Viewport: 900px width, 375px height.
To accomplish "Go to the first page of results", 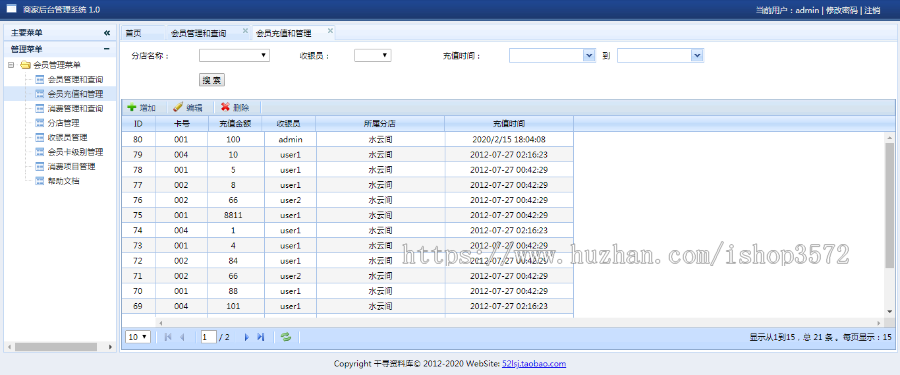I will click(x=168, y=337).
